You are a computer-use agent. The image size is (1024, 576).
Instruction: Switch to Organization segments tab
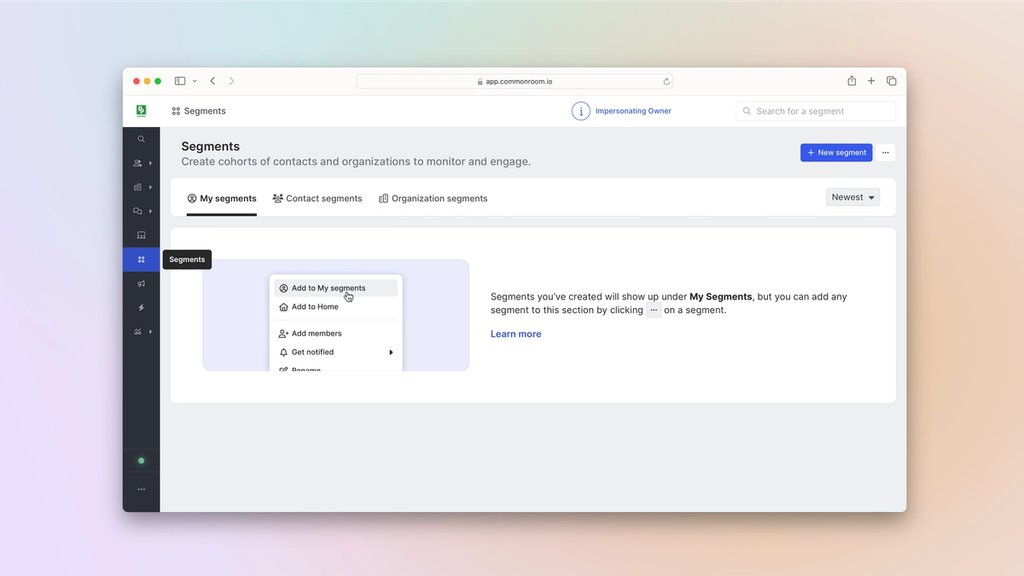click(x=433, y=199)
